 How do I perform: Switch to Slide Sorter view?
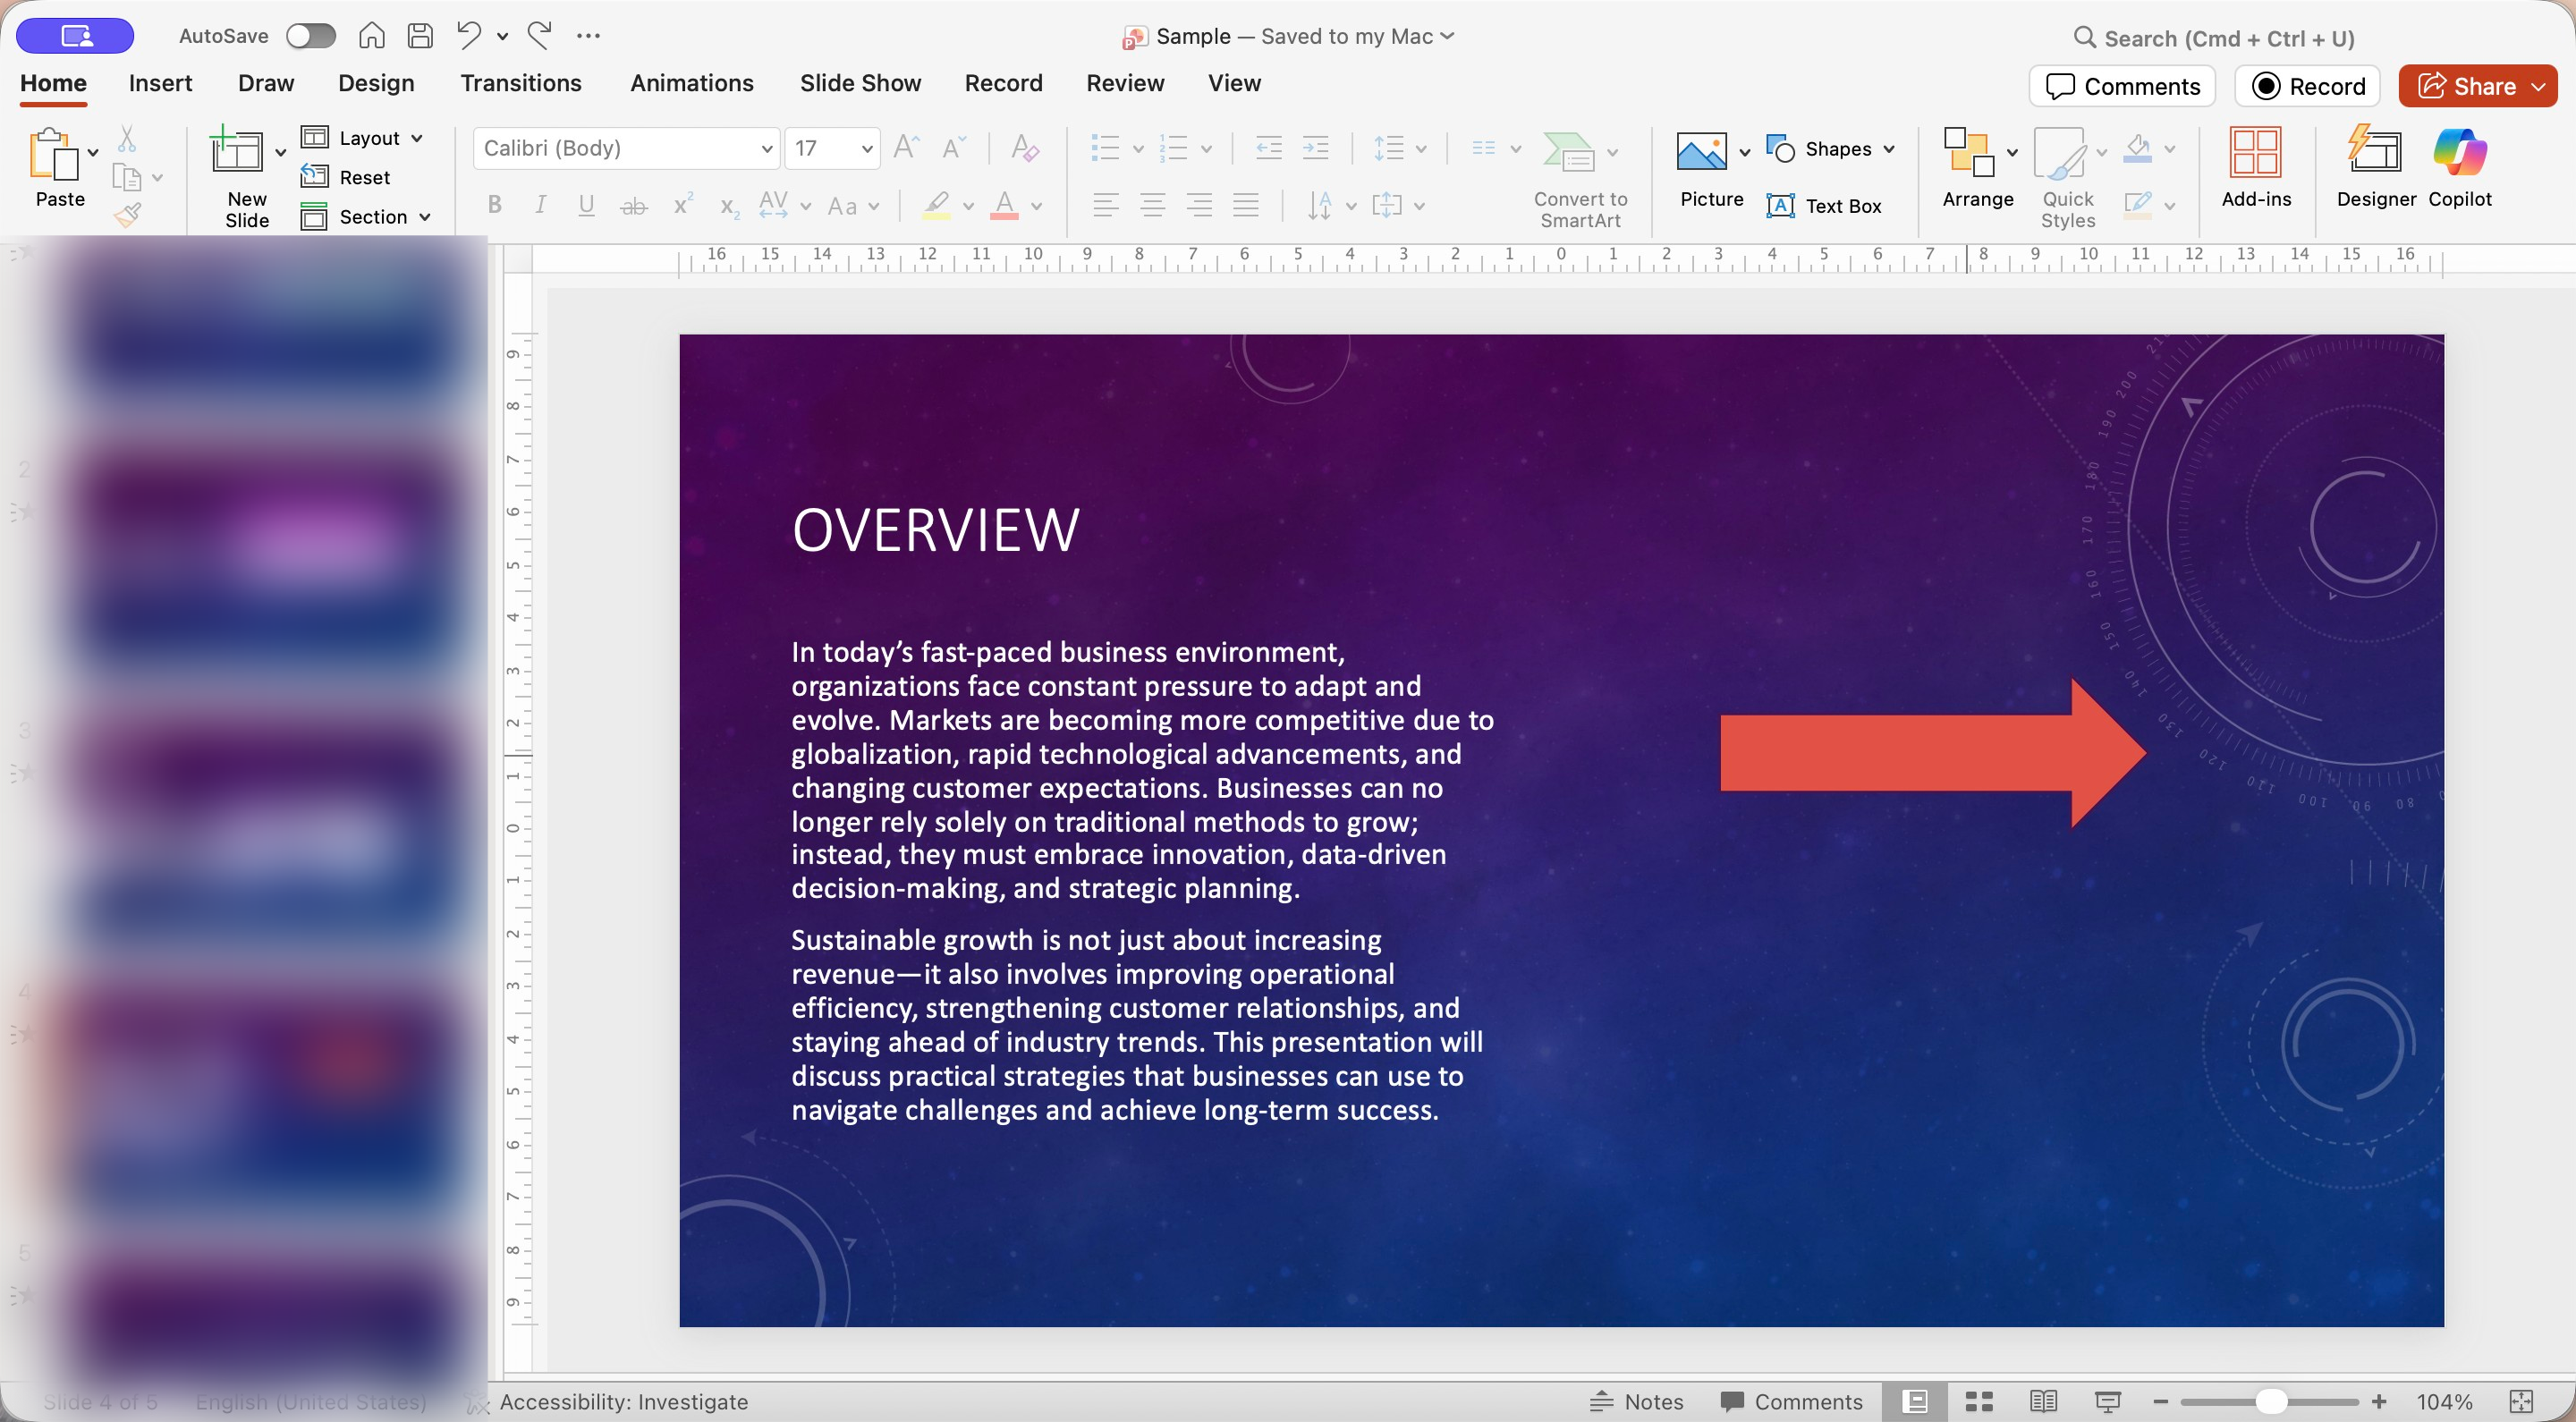click(x=1979, y=1401)
